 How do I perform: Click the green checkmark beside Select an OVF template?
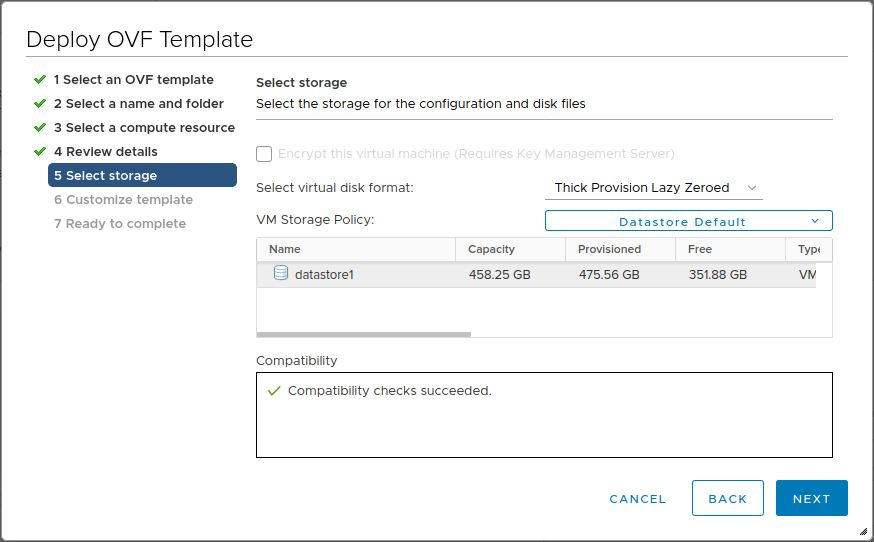point(40,79)
